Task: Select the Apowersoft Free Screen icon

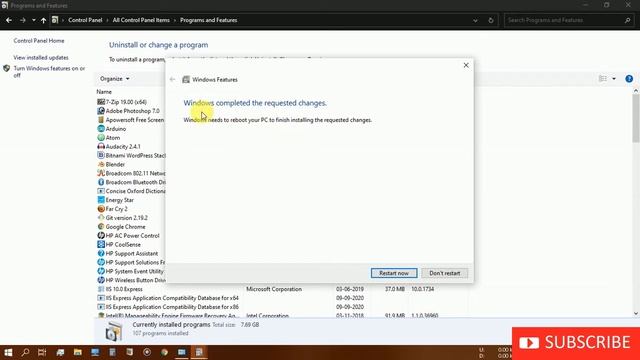Action: 101,120
